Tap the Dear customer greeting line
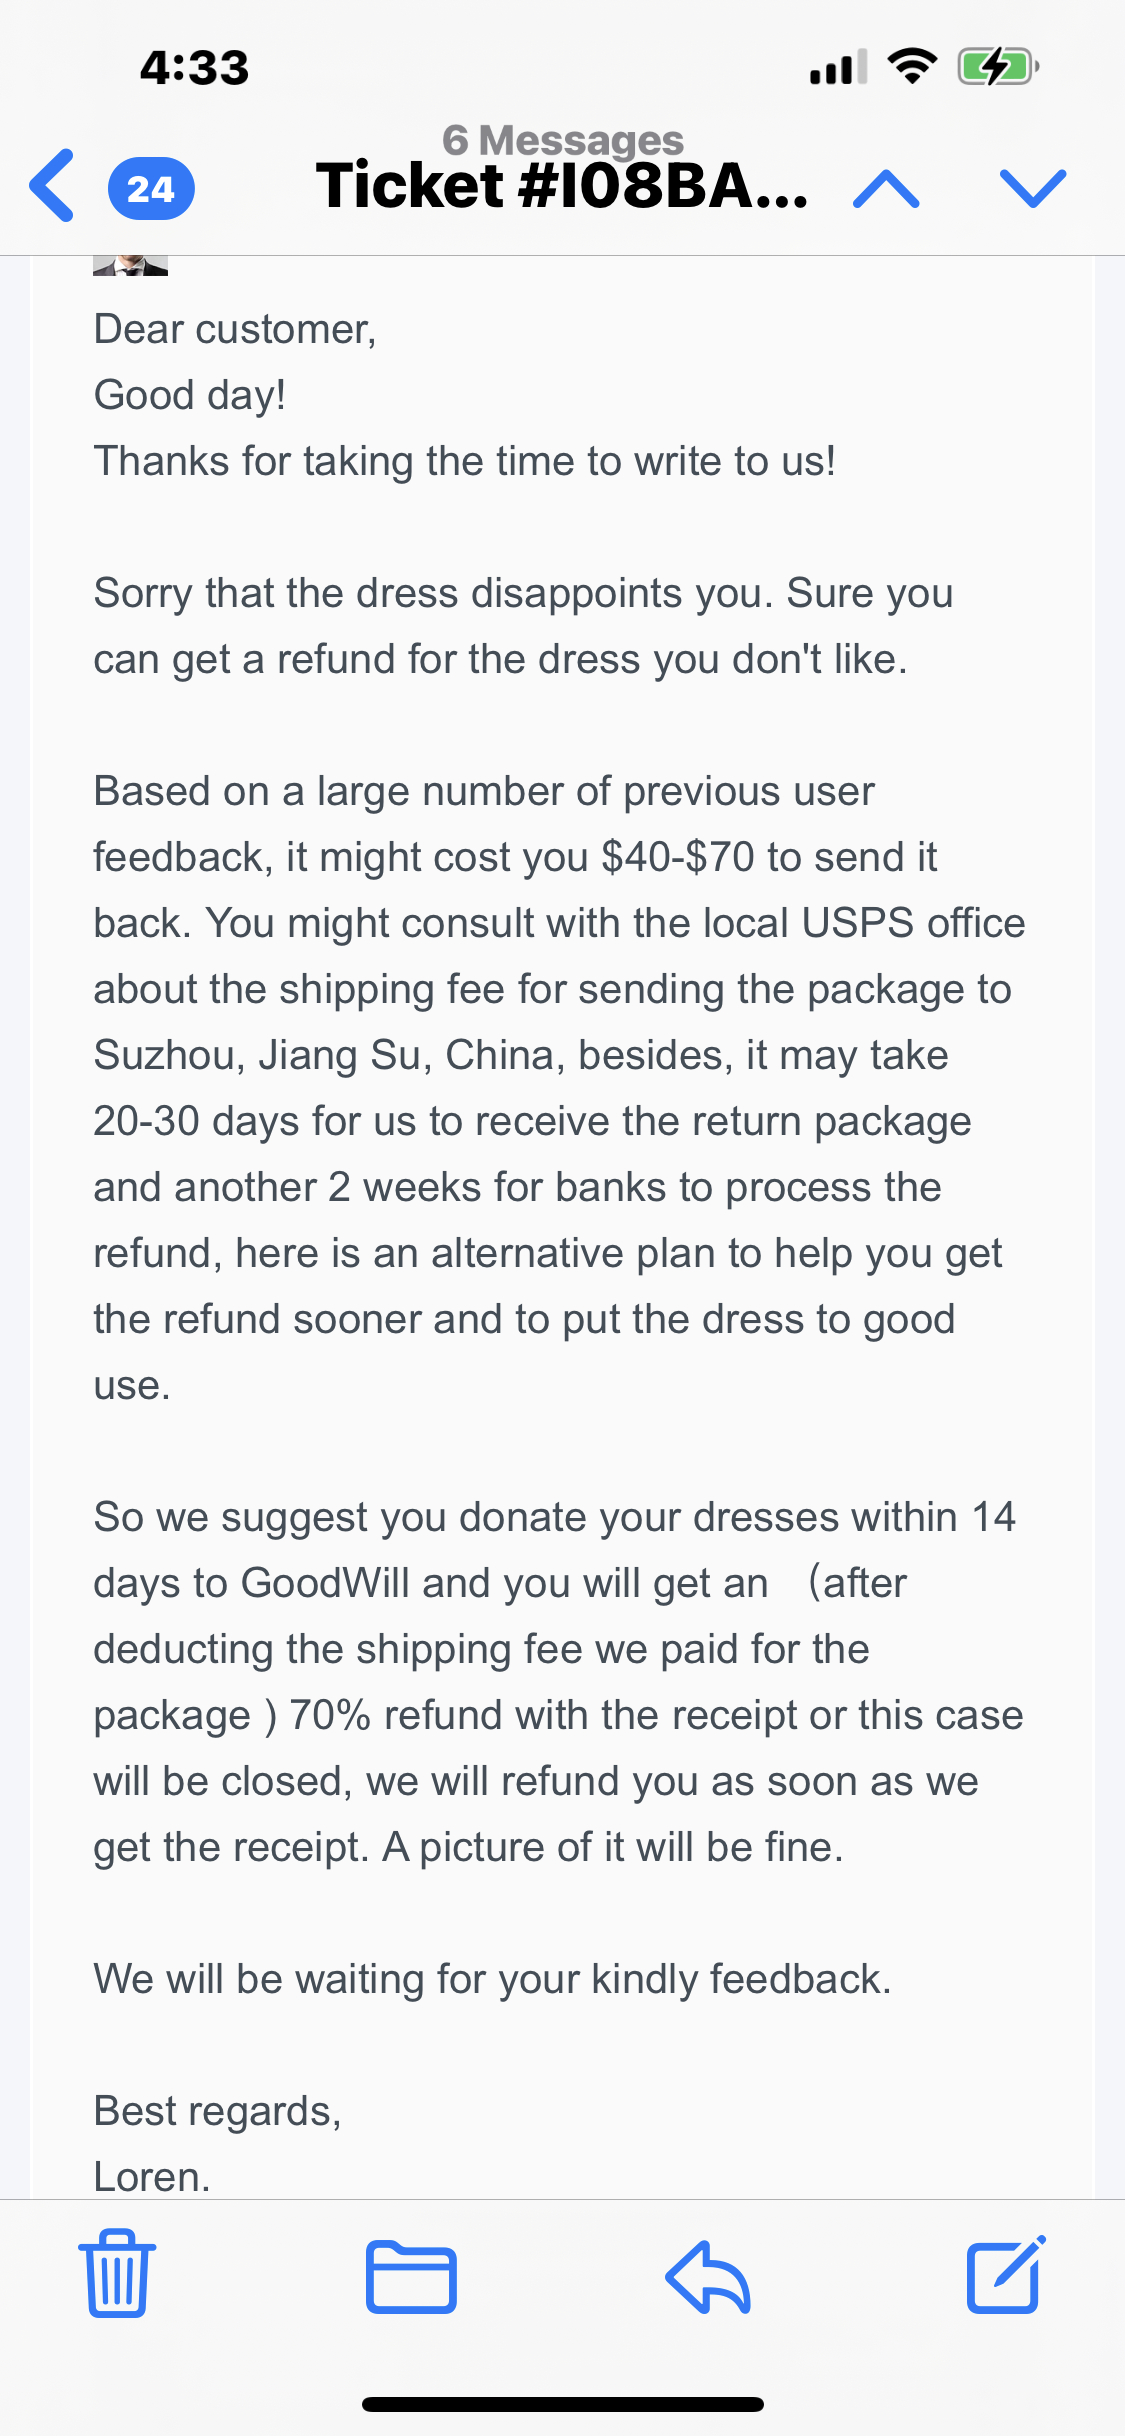Image resolution: width=1125 pixels, height=2436 pixels. tap(235, 330)
